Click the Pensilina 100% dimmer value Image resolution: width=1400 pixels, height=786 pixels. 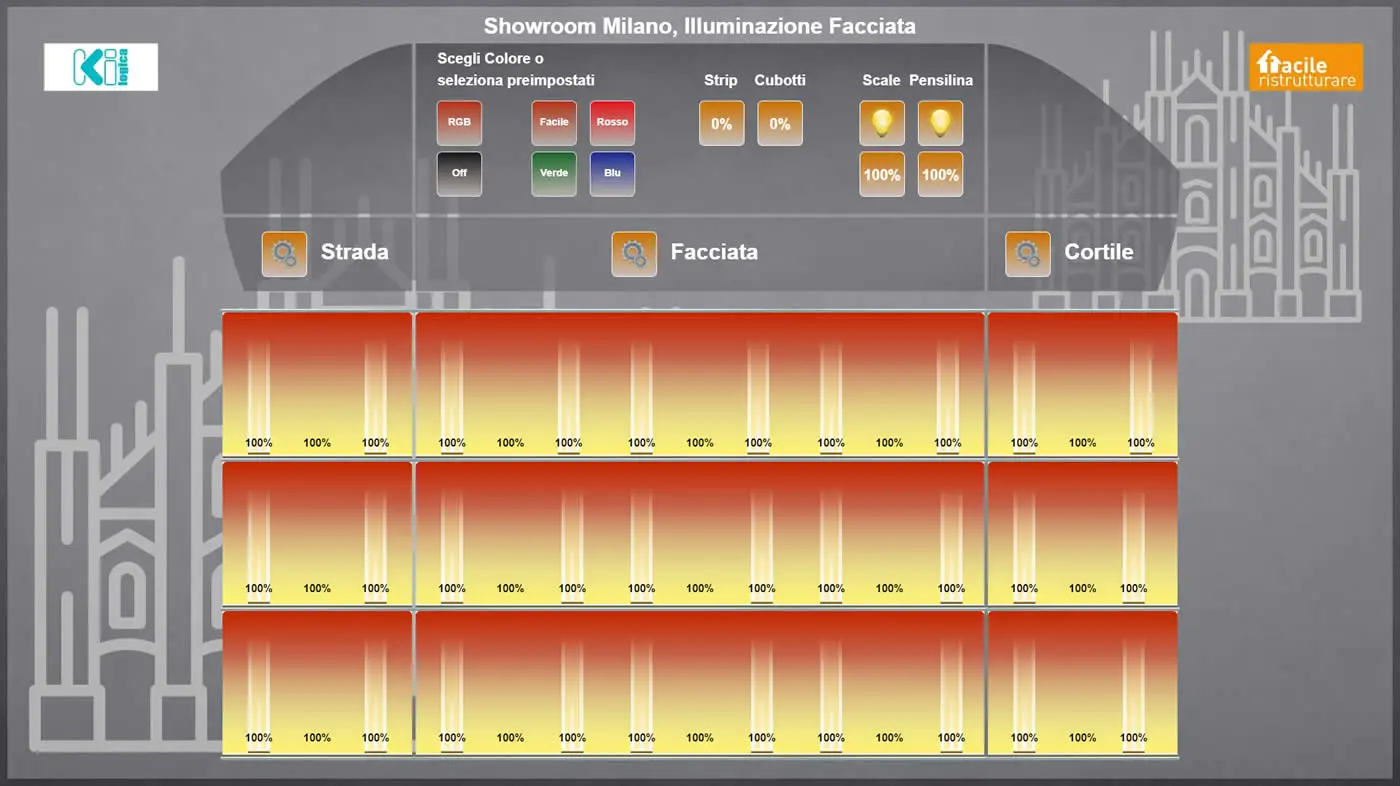click(x=940, y=175)
